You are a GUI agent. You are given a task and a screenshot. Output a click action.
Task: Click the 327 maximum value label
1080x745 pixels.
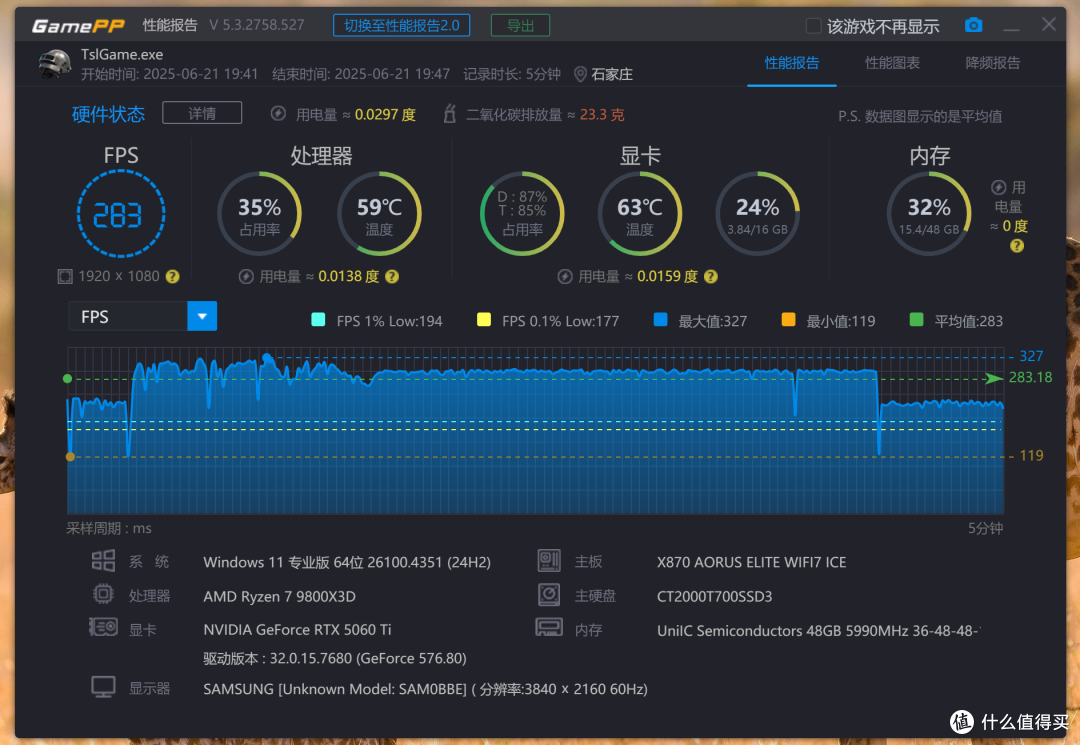tap(1031, 356)
